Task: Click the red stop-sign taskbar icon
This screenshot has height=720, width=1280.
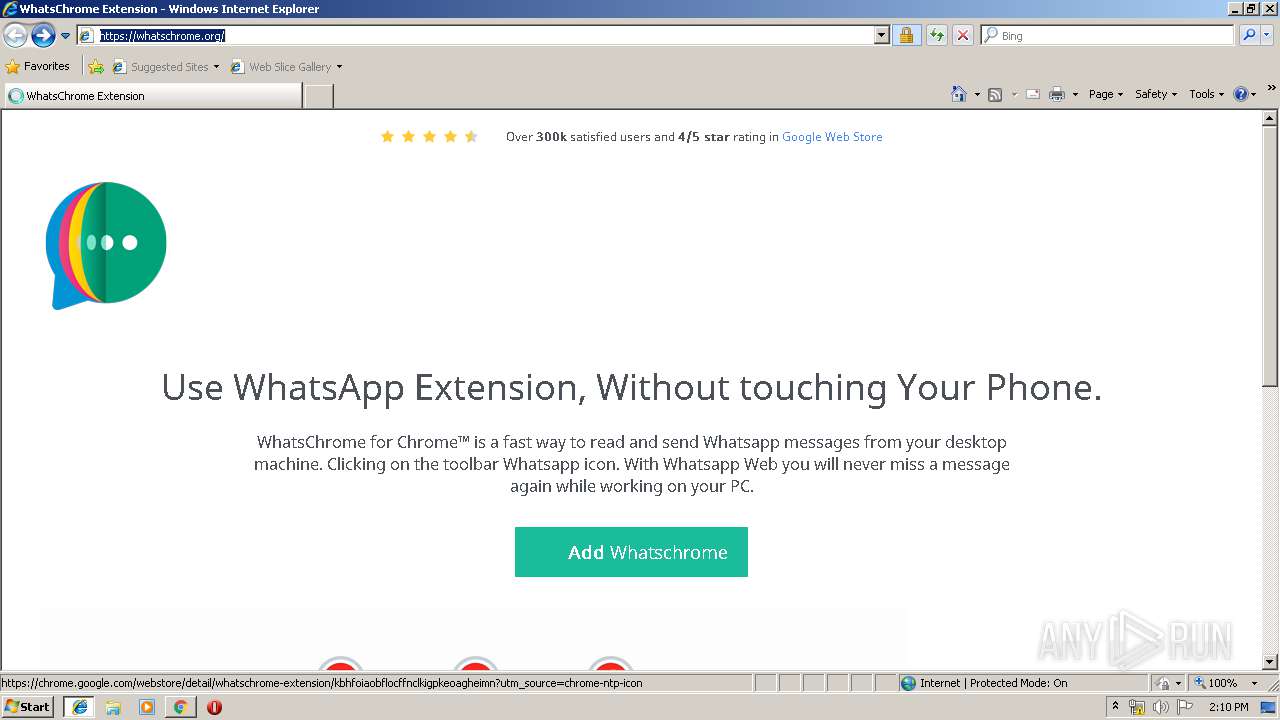Action: pyautogui.click(x=214, y=707)
